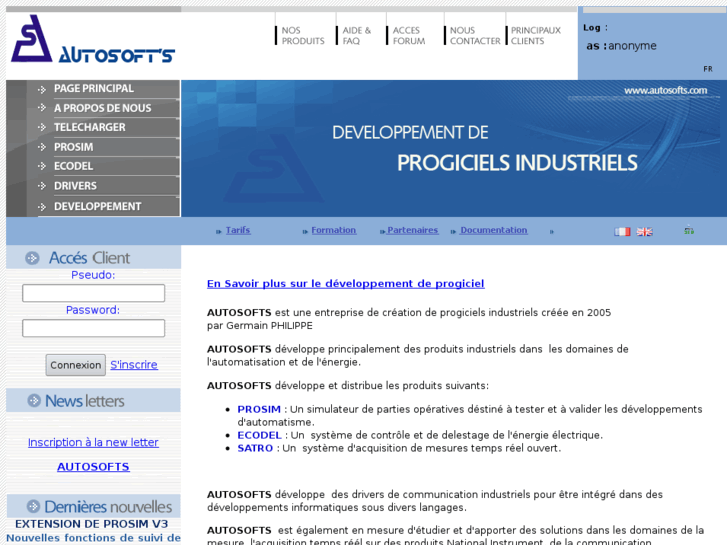Viewport: 727px width, 545px height.
Task: Click the round icon next to News letters
Action: 34,400
